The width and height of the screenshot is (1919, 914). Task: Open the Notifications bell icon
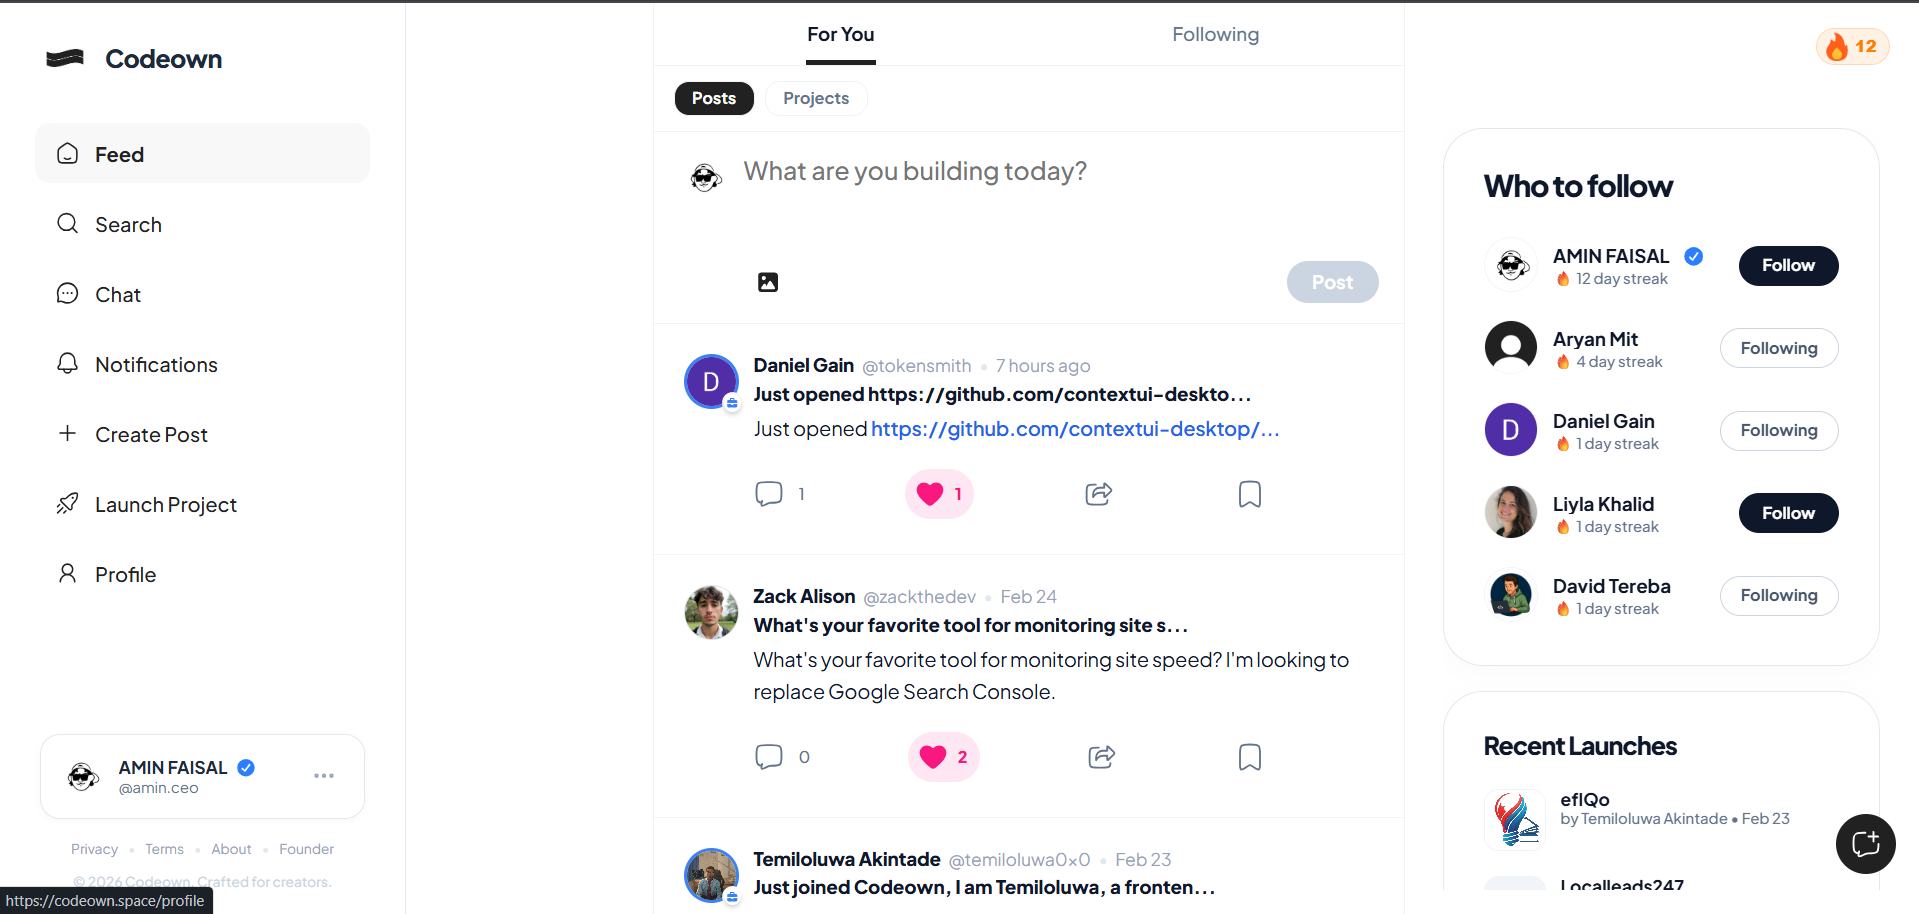[x=67, y=363]
